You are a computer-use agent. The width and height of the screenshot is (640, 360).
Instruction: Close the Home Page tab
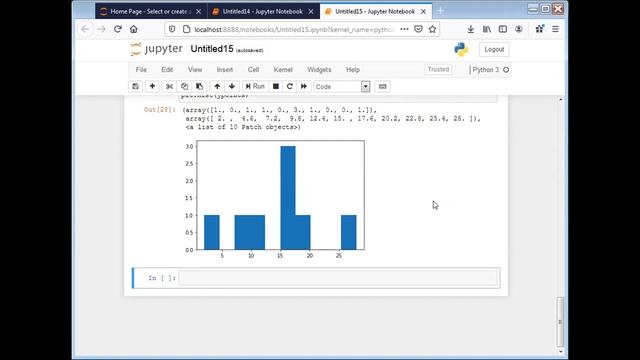[199, 11]
